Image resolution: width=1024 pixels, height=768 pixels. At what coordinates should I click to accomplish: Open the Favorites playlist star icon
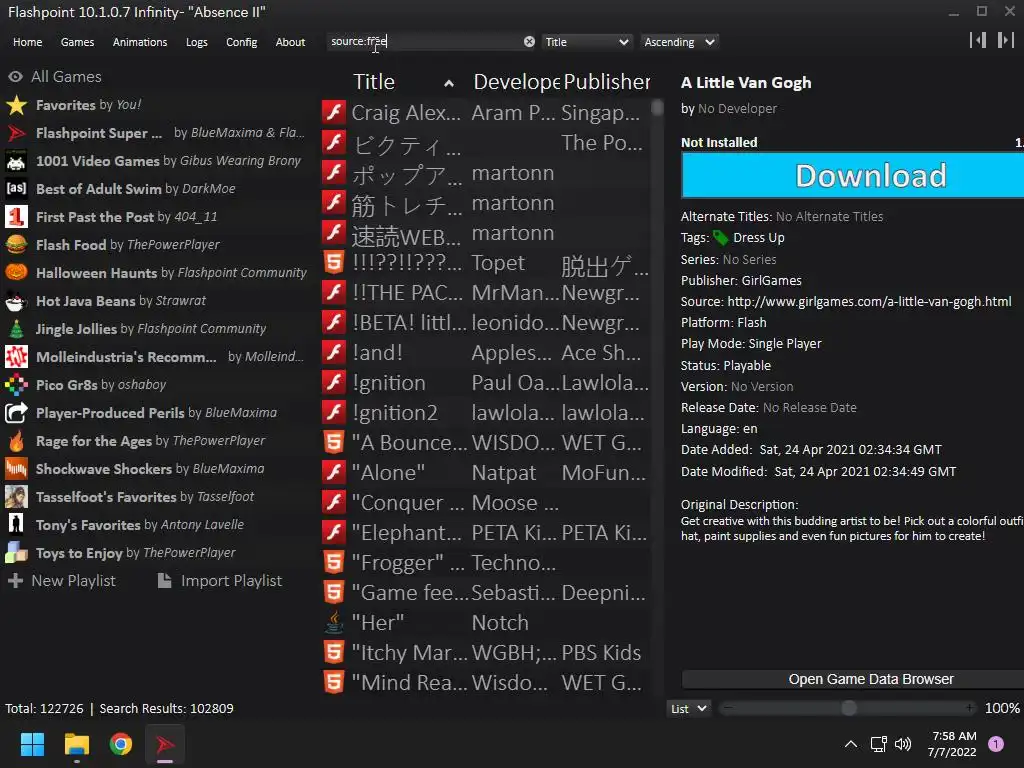tap(16, 105)
